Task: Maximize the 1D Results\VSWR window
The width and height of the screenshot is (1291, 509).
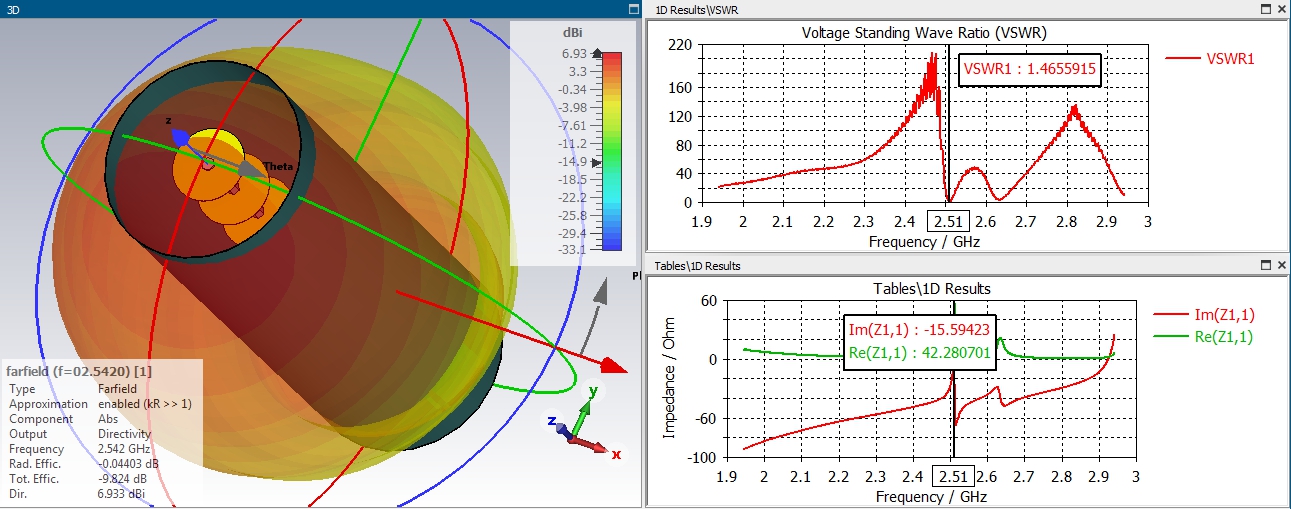Action: (1266, 9)
